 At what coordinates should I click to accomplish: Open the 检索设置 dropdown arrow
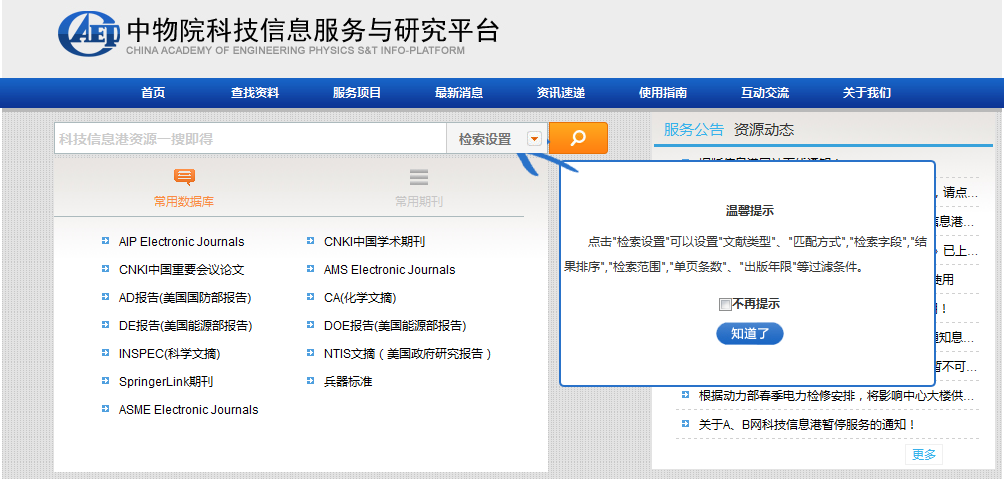tap(535, 138)
